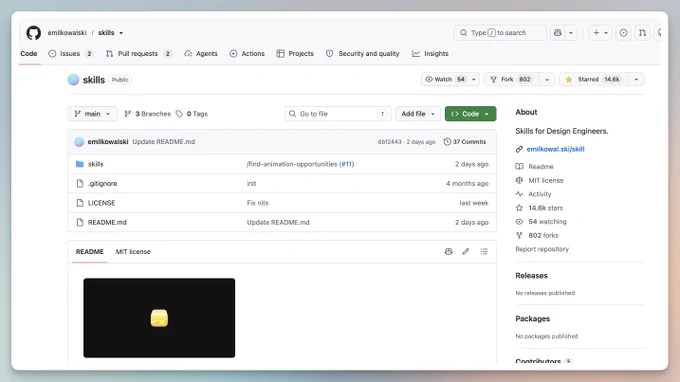Open the Copilot chat icon in header

pyautogui.click(x=558, y=33)
